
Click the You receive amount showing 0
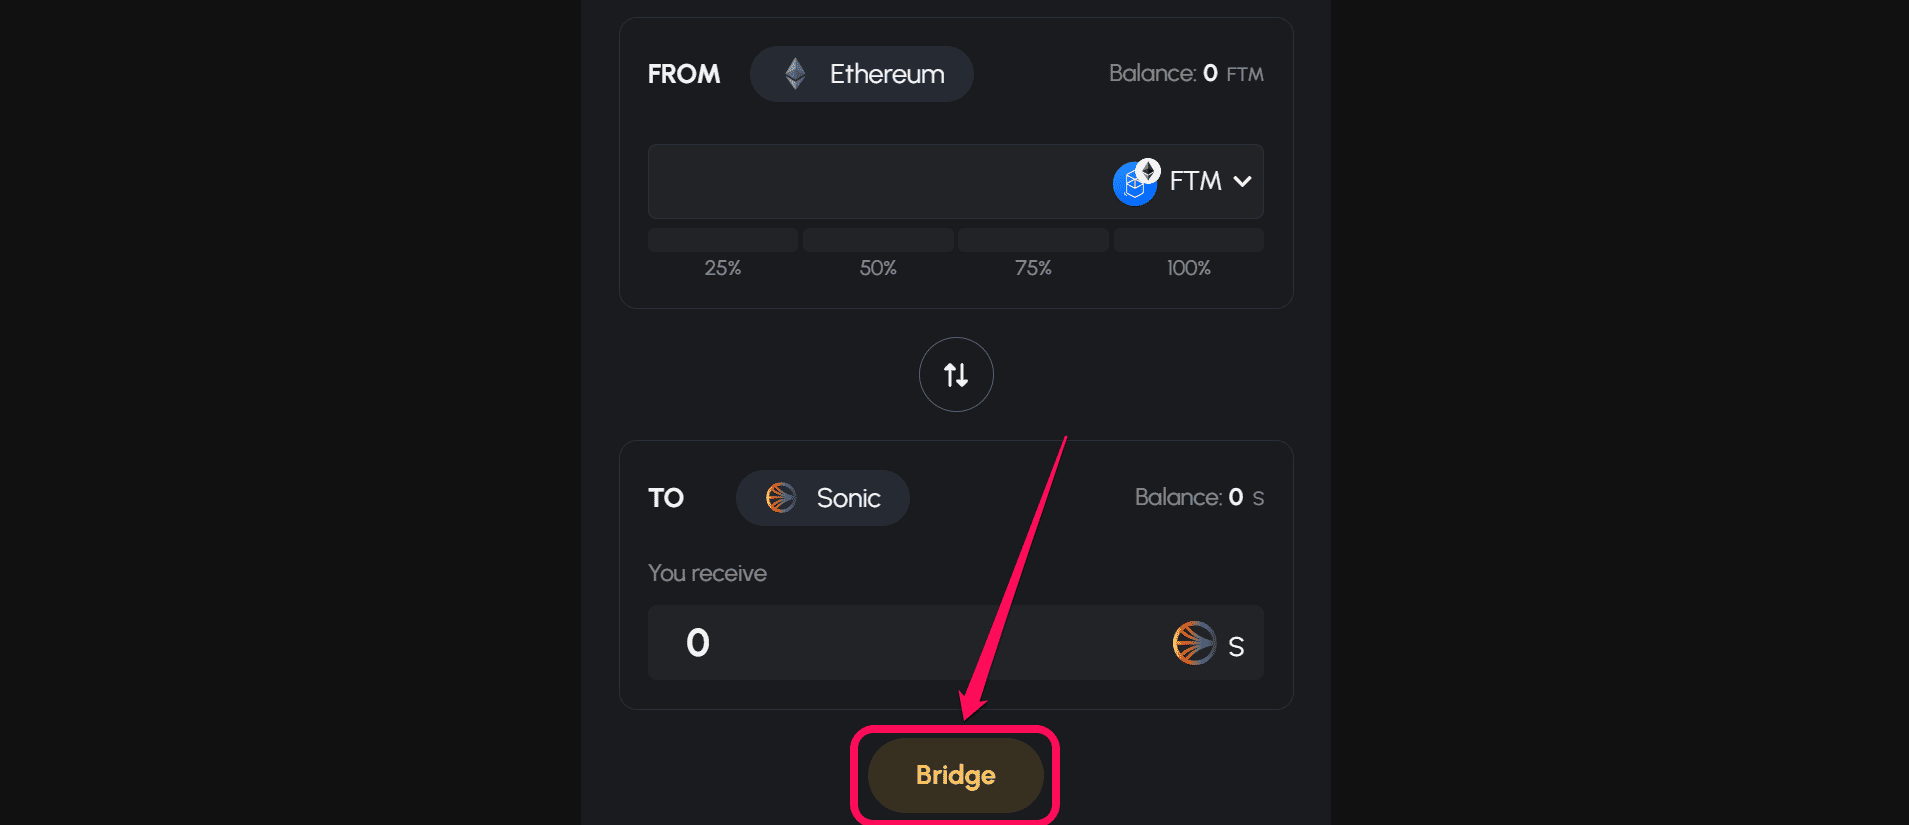pos(698,643)
